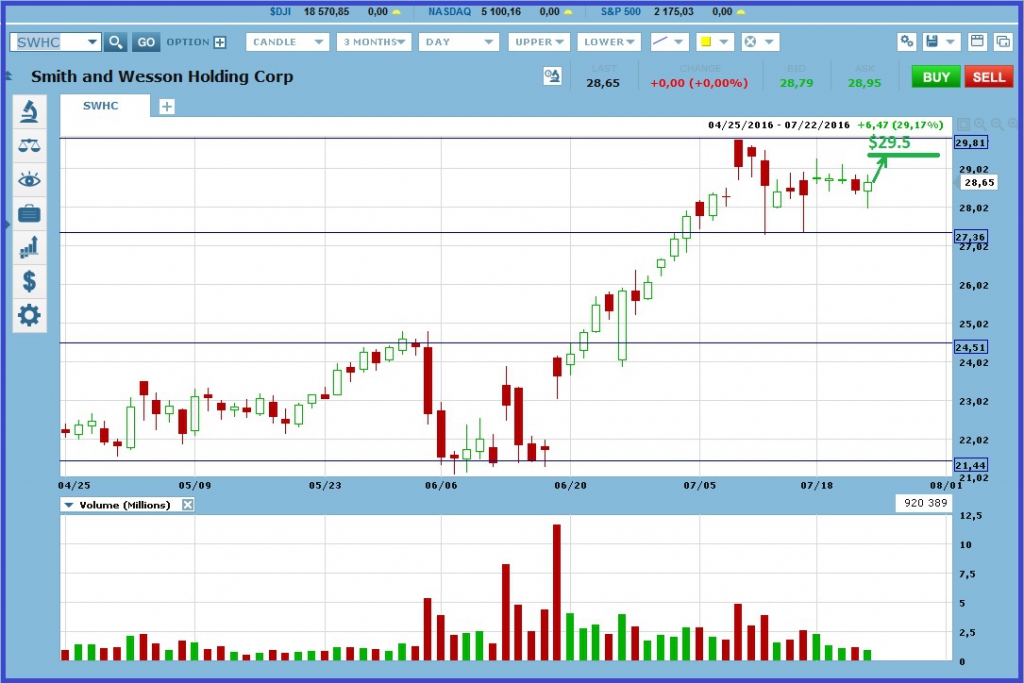
Task: Click the 24,51 price line label
Action: pos(970,347)
